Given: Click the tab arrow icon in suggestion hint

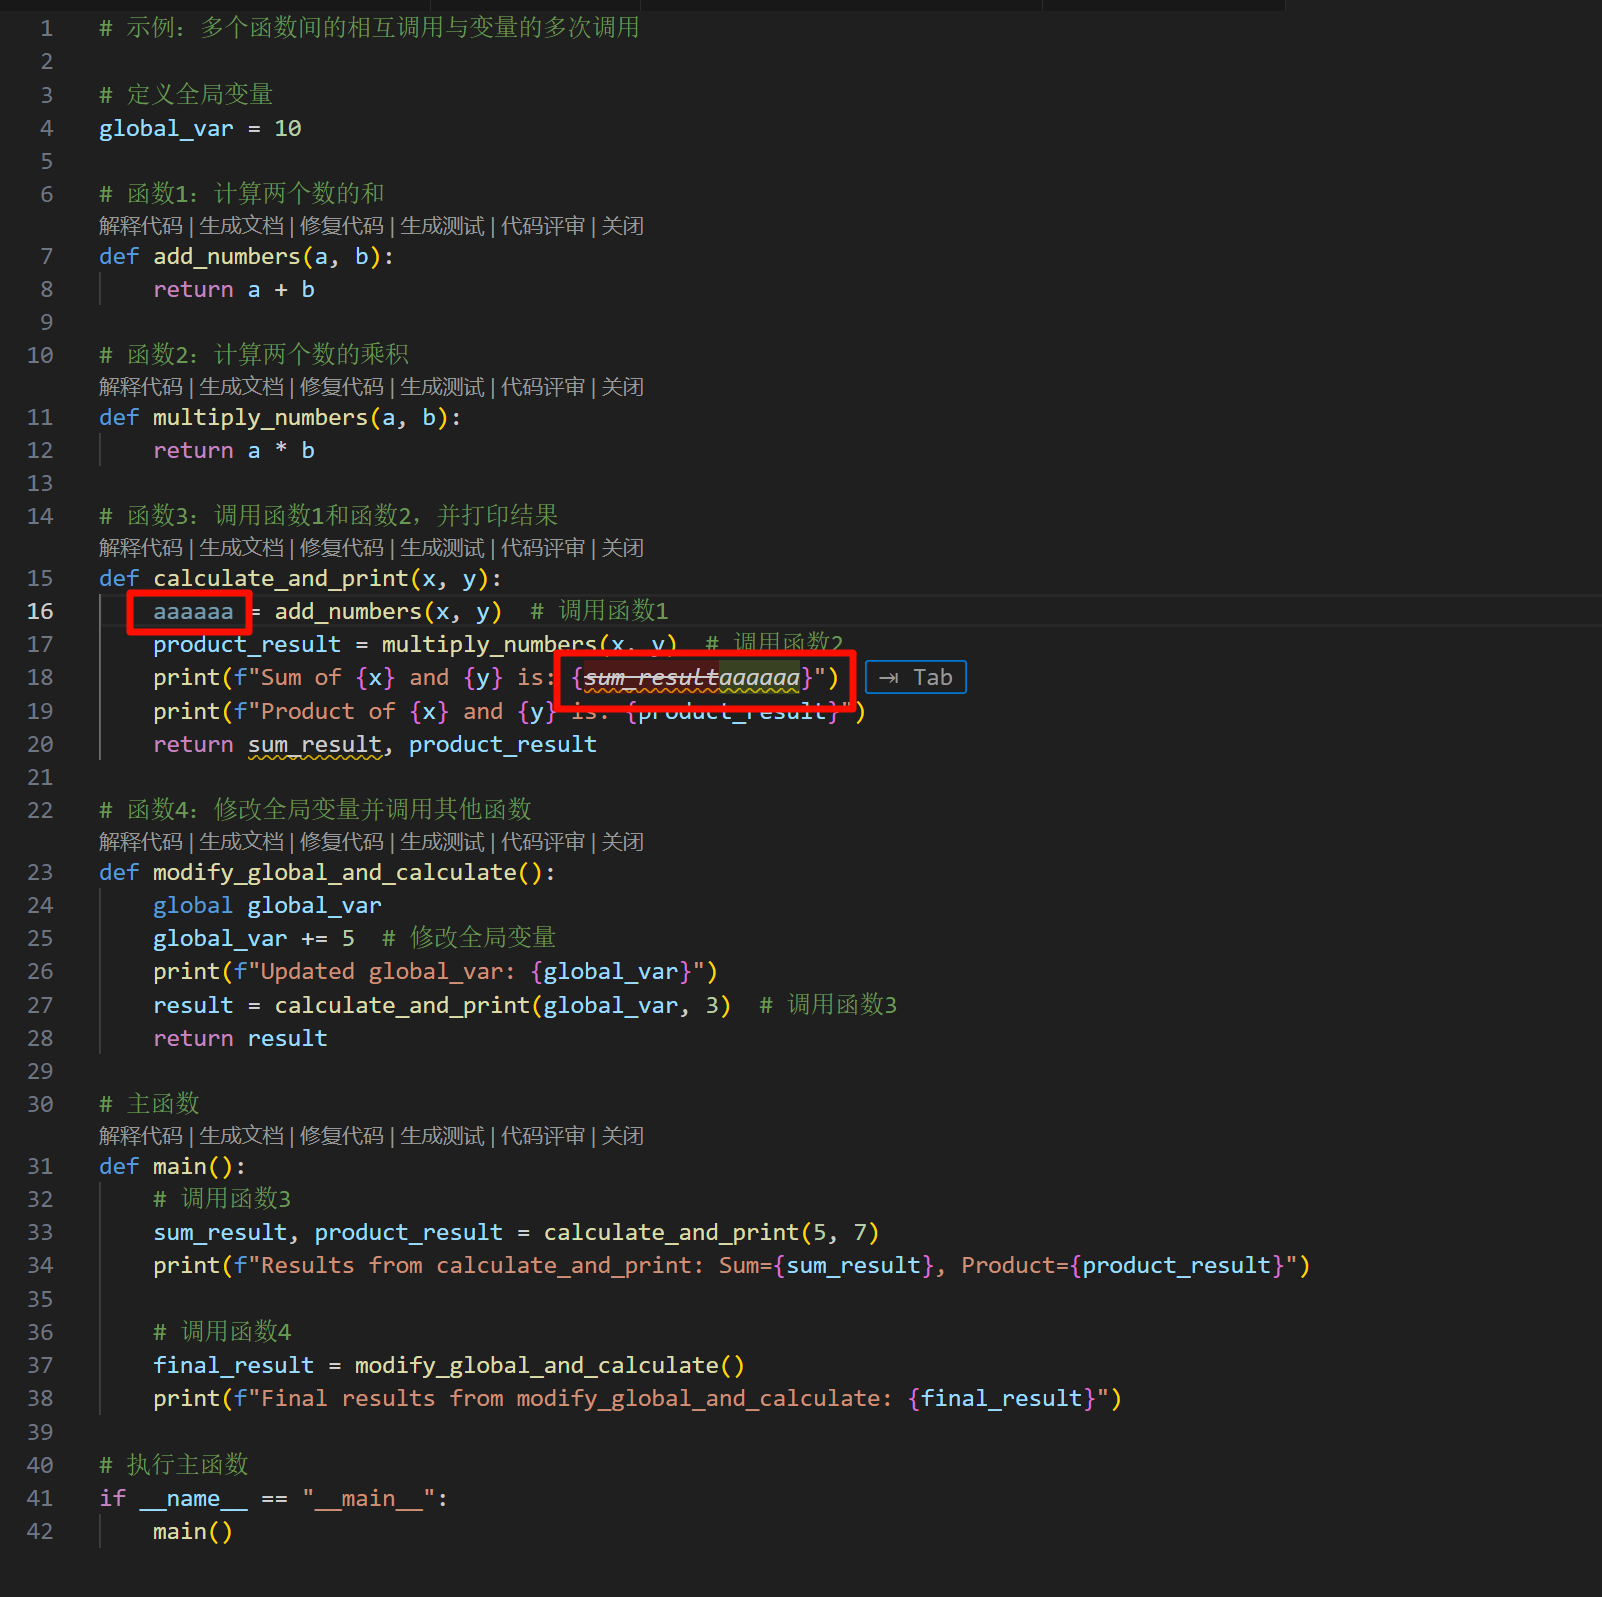Looking at the screenshot, I should point(888,678).
